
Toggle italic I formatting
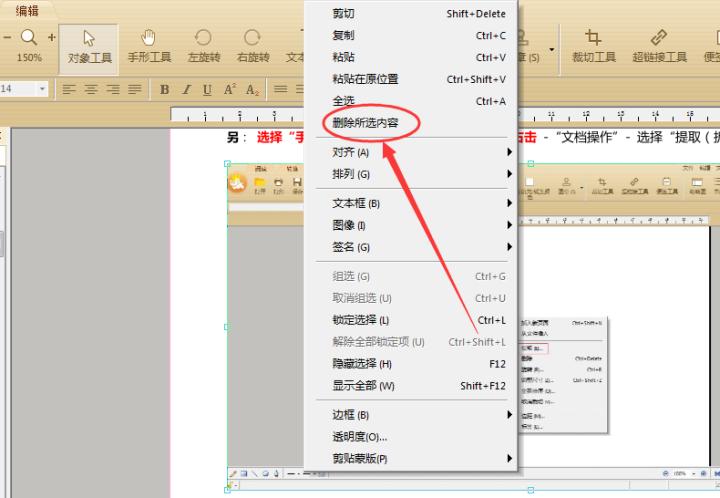click(186, 90)
